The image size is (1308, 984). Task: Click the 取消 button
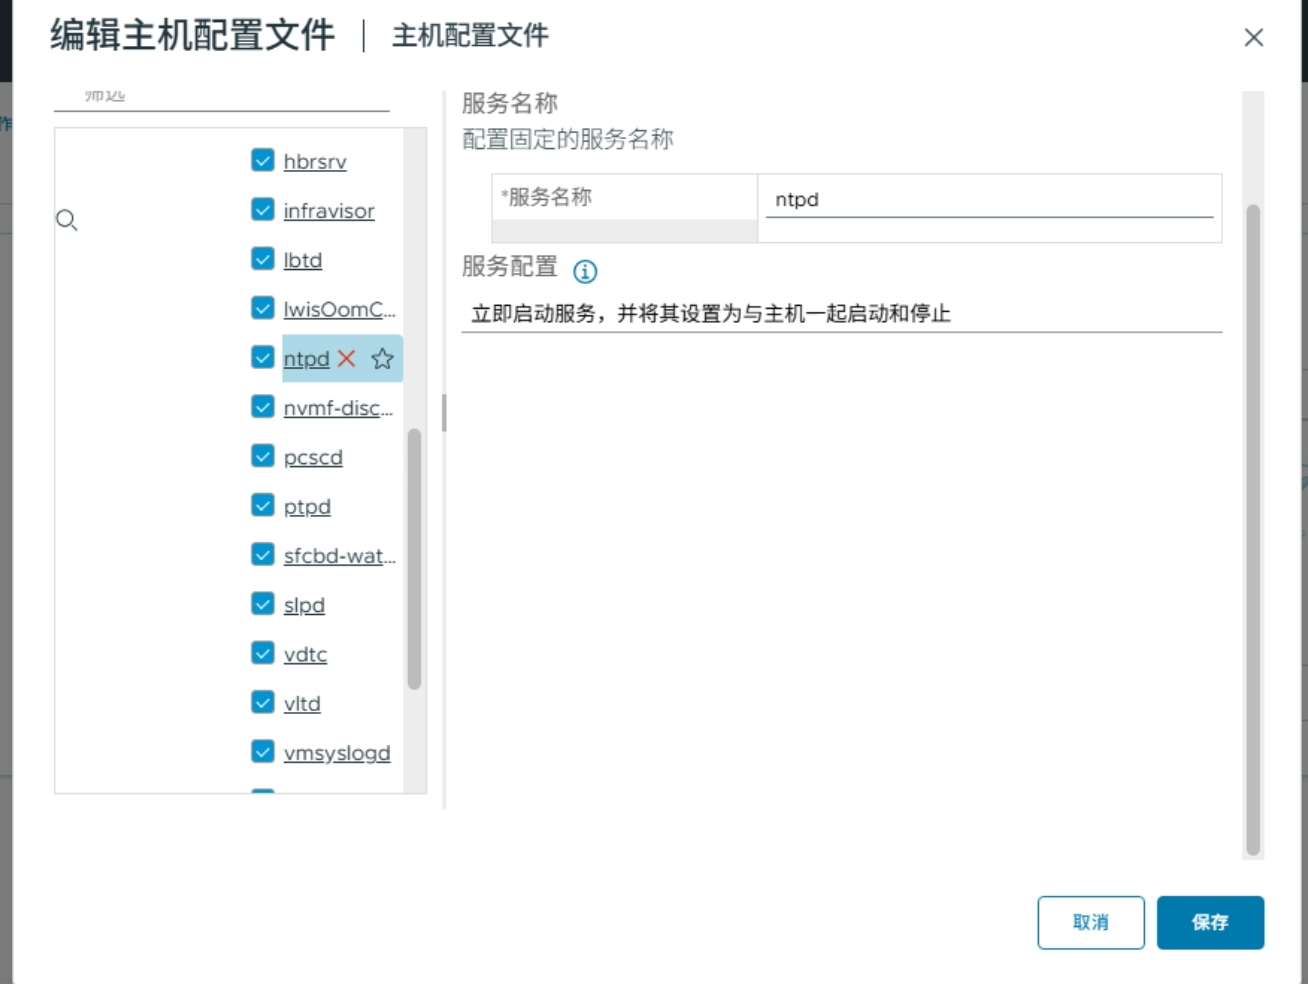point(1090,922)
